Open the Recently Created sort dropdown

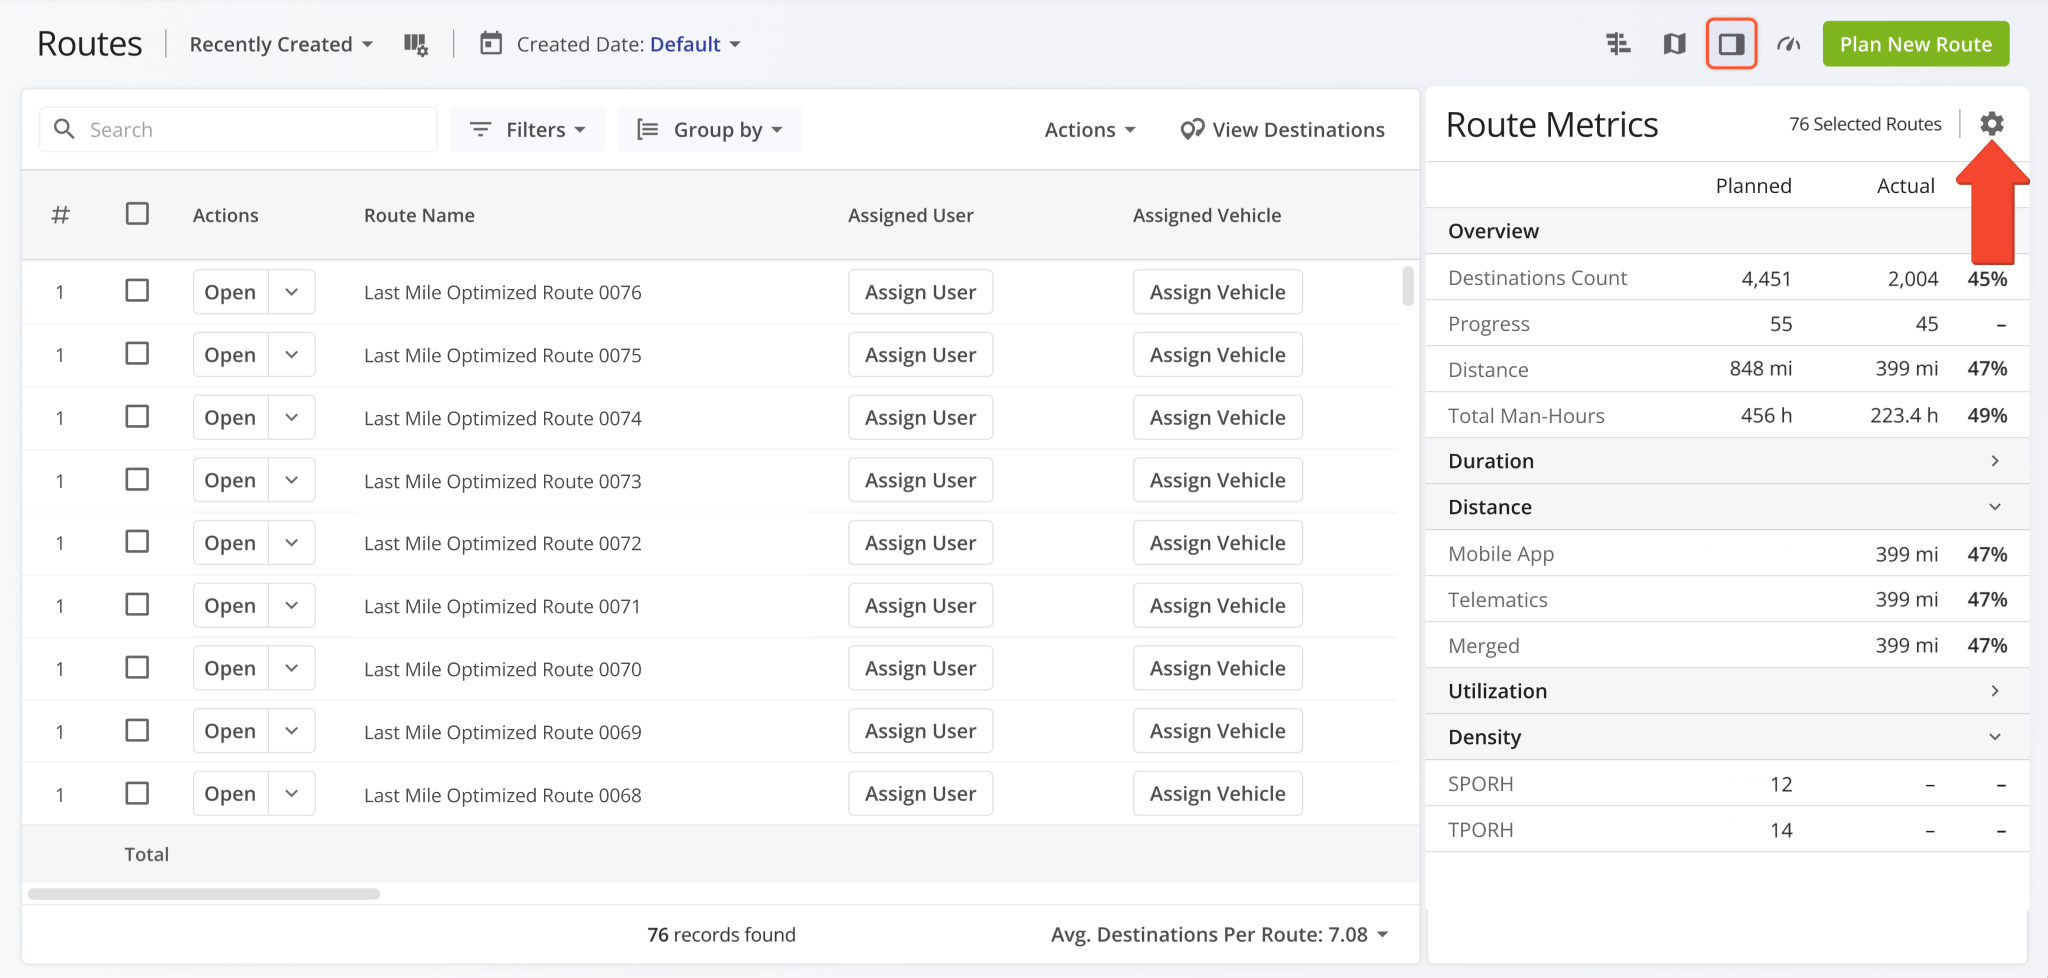(280, 43)
